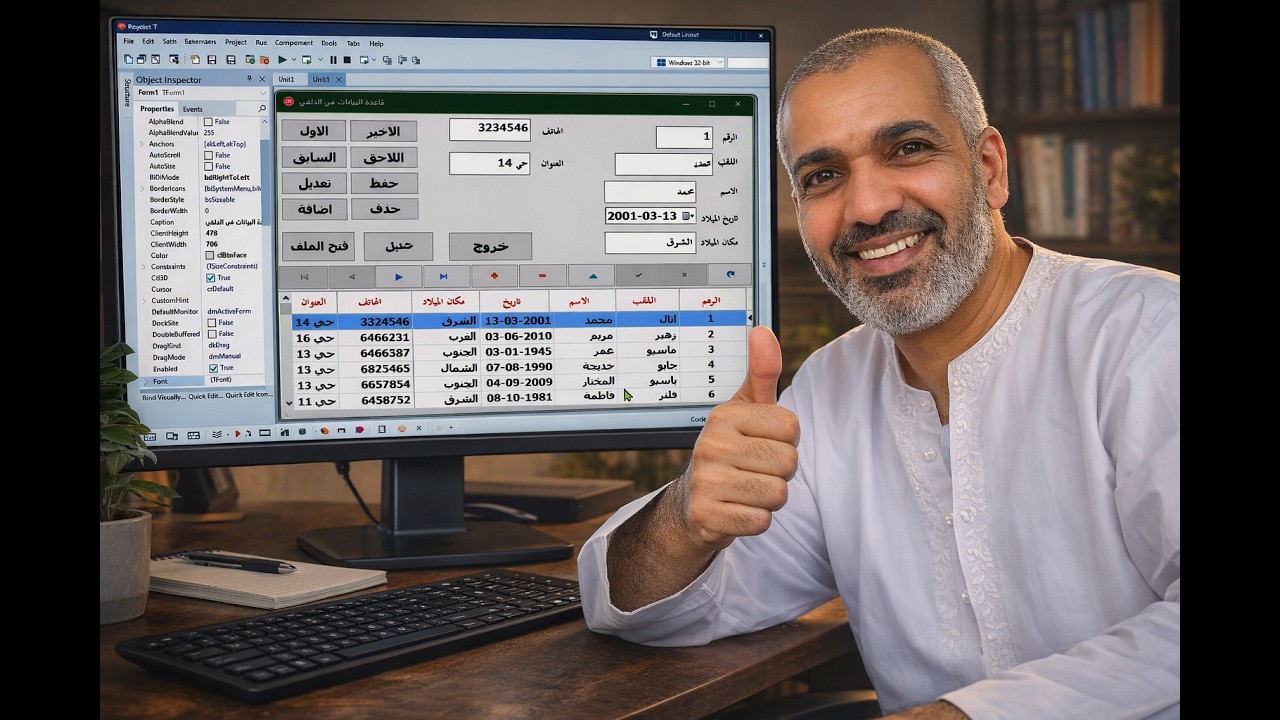The width and height of the screenshot is (1280, 720).
Task: Toggle the AutoScroll checkbox
Action: point(208,155)
